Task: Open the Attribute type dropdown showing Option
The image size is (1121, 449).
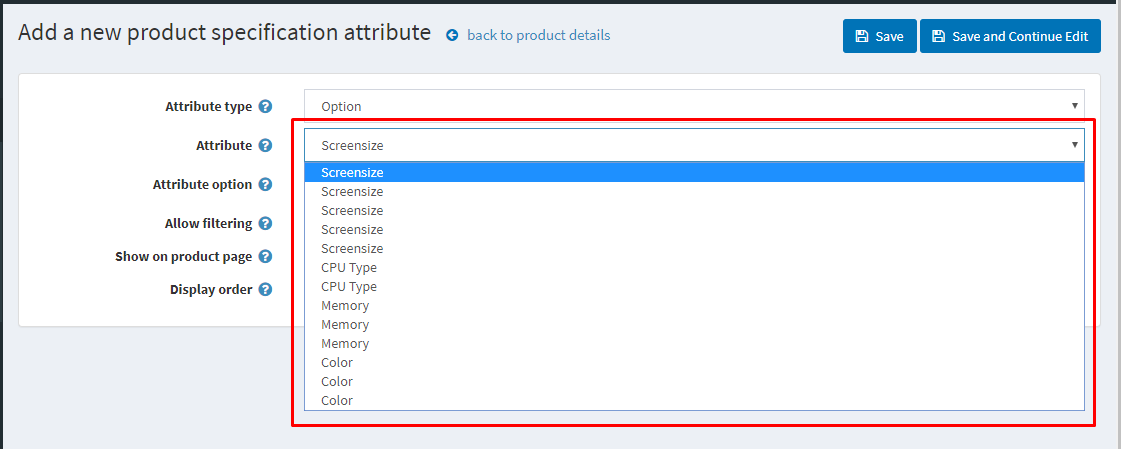Action: (x=694, y=106)
